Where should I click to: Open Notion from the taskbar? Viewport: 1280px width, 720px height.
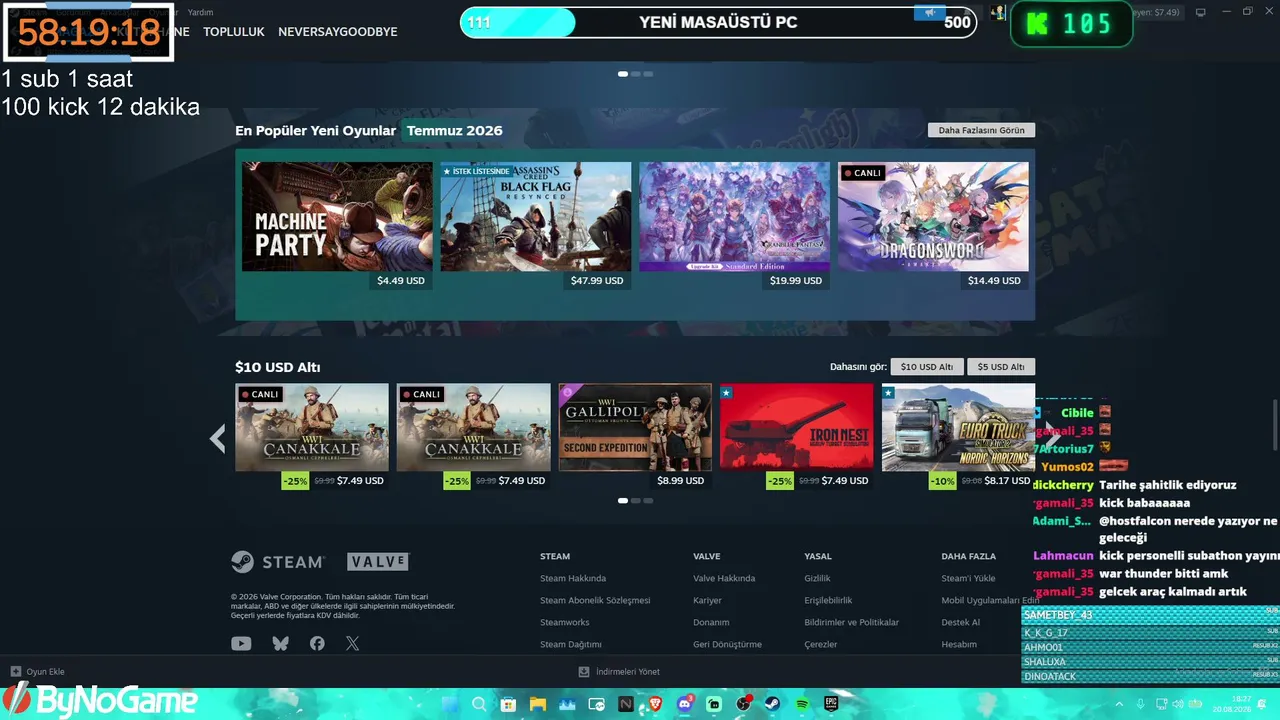pyautogui.click(x=626, y=704)
